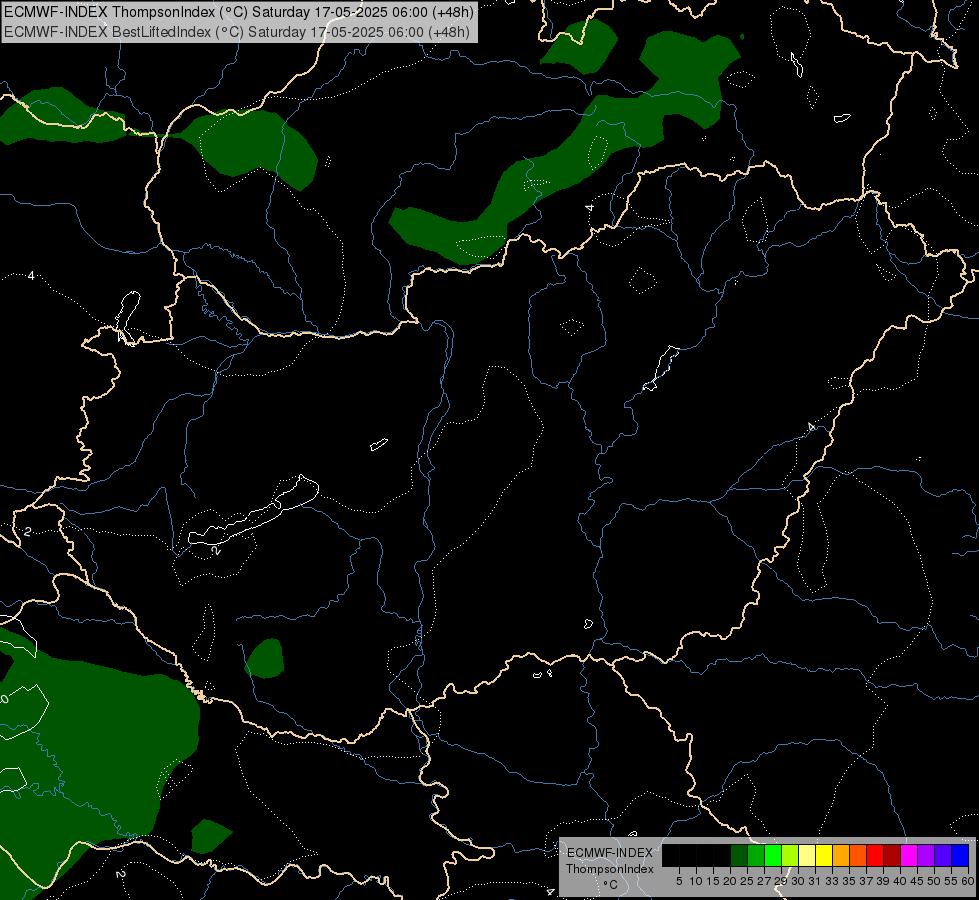Click the dark green 20–25 legend swatch
The height and width of the screenshot is (900, 979).
coord(739,855)
